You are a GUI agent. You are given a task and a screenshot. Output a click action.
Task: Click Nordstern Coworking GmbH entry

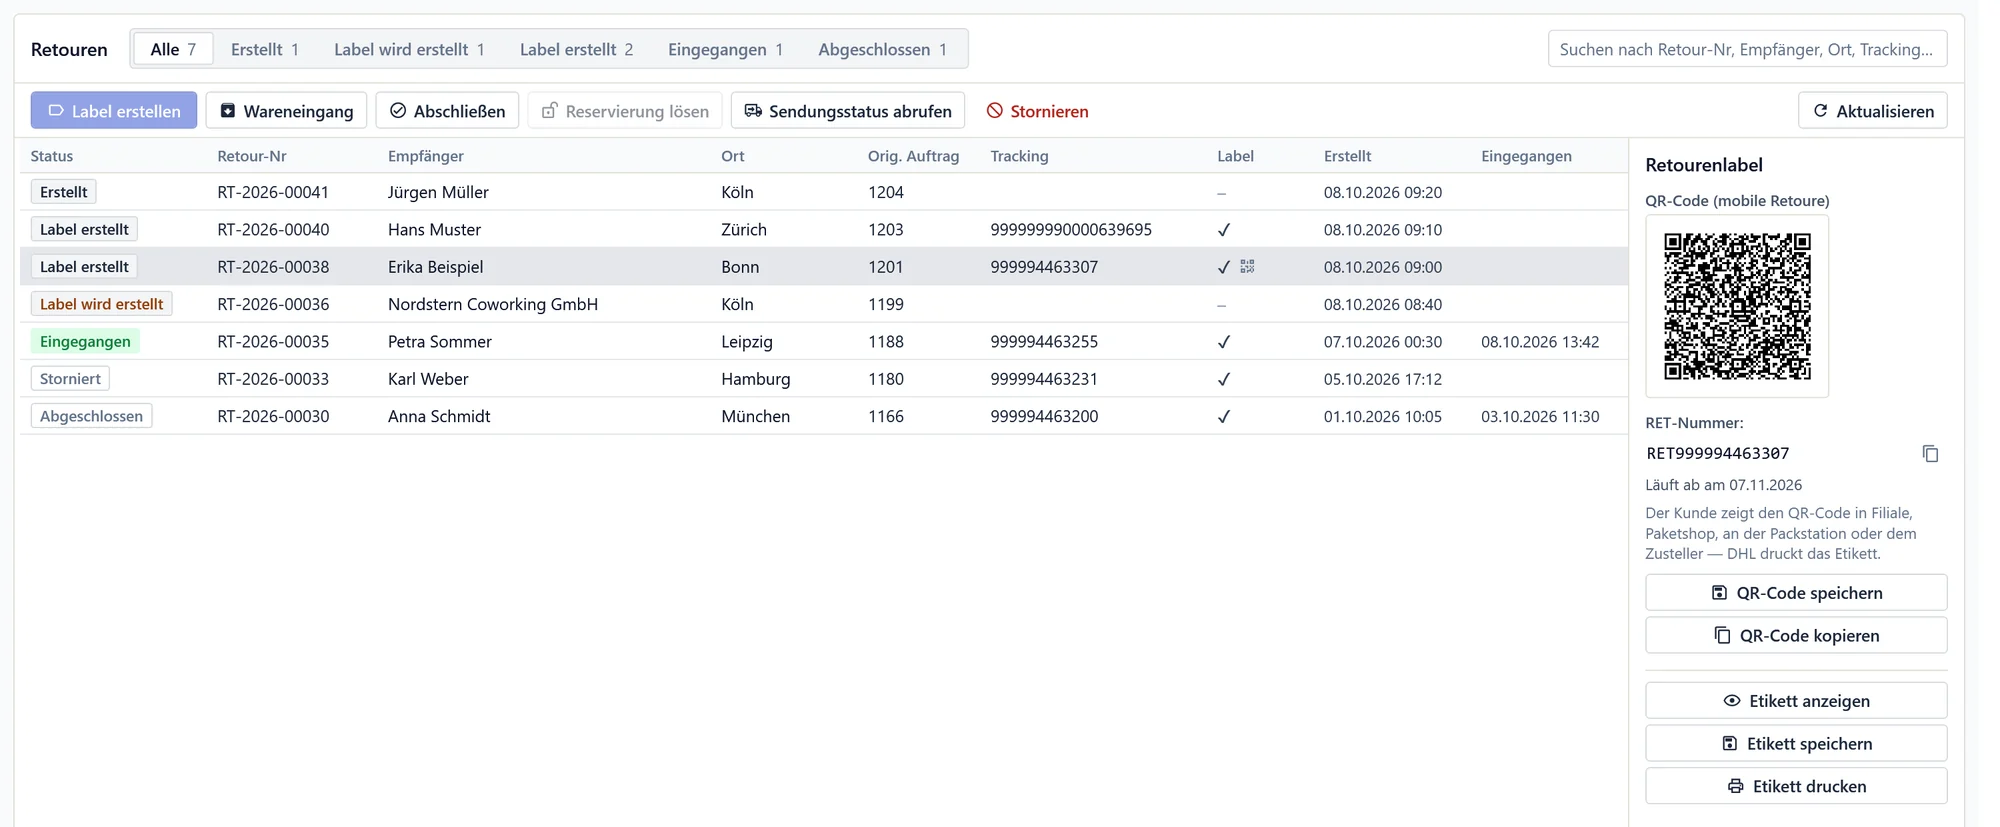493,304
